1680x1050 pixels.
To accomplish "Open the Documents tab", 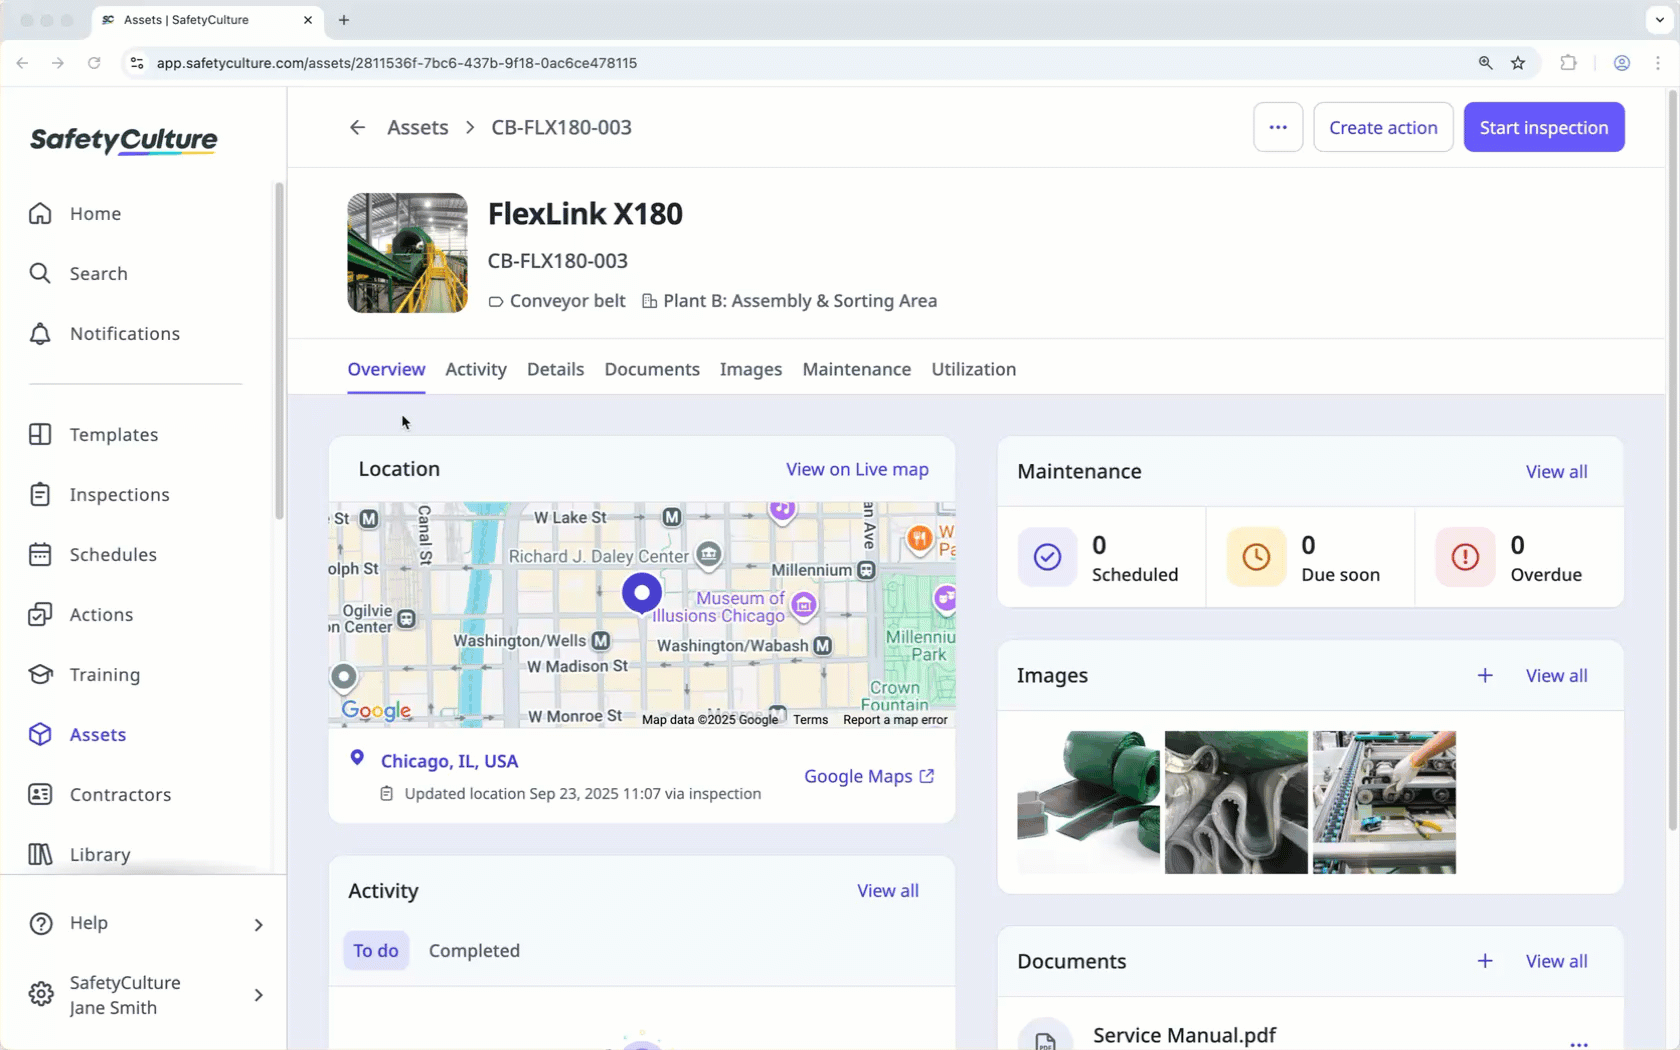I will point(652,369).
